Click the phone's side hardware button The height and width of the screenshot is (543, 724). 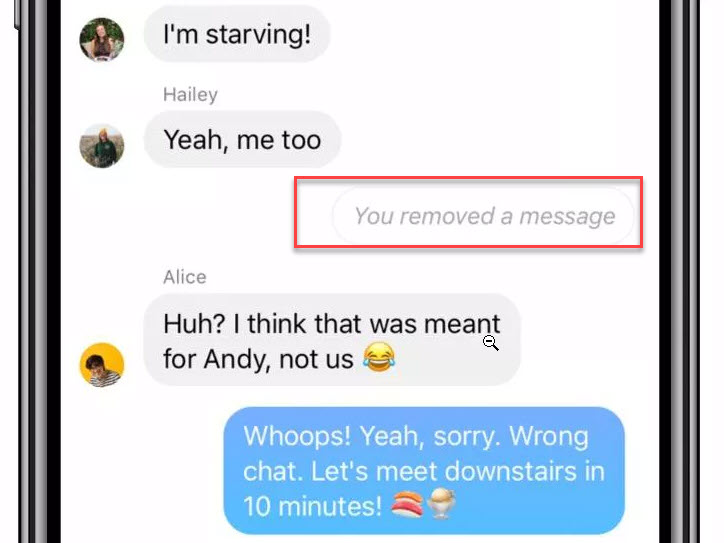[x=17, y=14]
